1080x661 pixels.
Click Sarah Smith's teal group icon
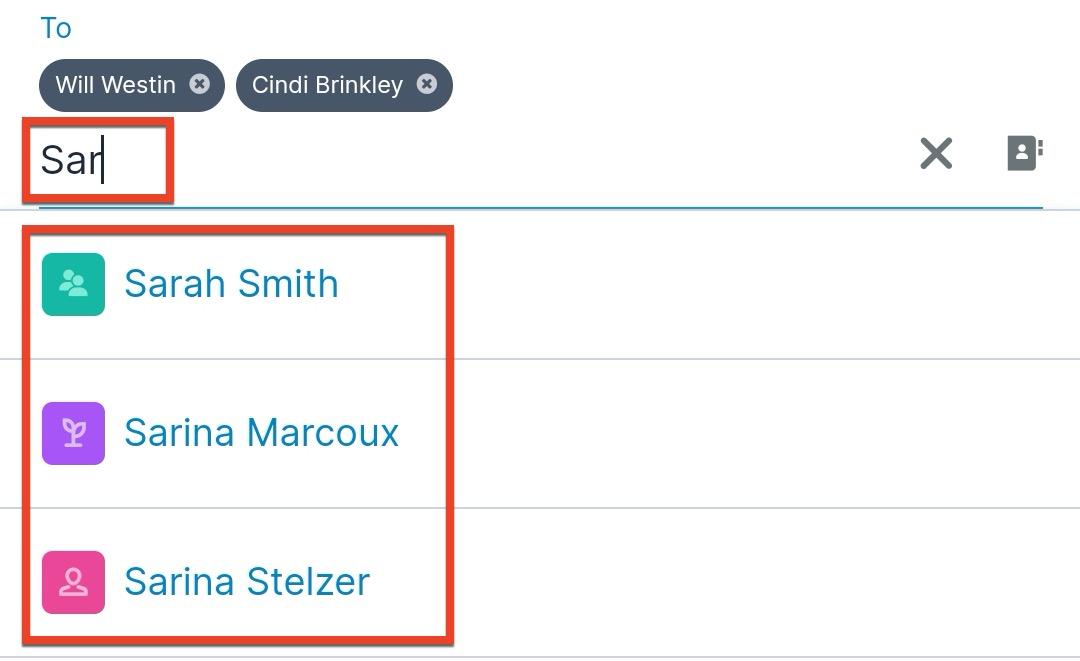click(x=73, y=284)
